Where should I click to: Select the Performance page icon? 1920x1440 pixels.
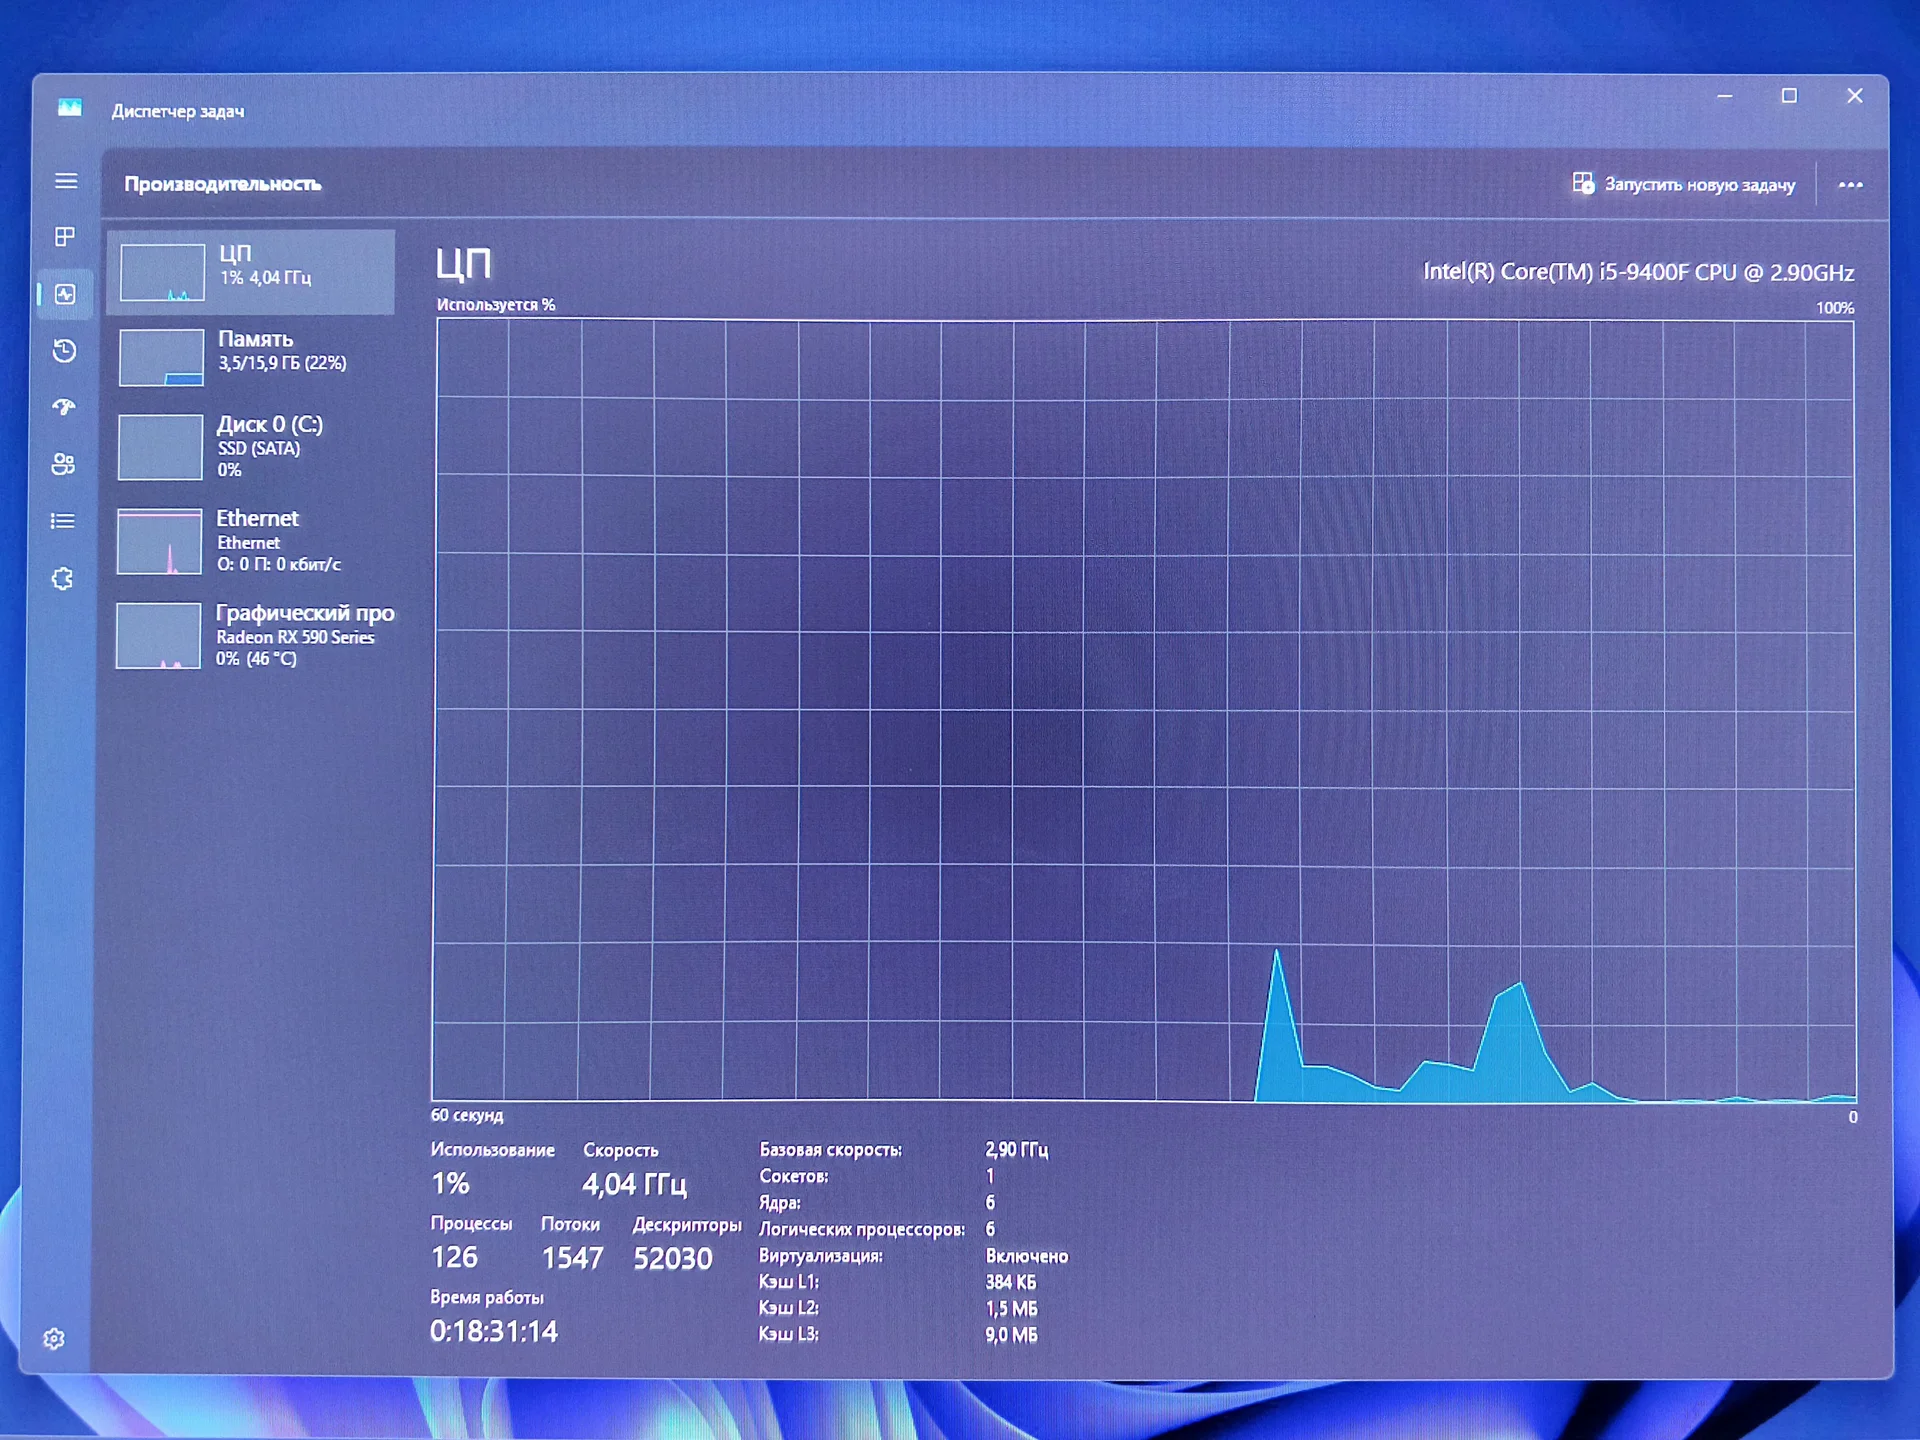[x=65, y=294]
